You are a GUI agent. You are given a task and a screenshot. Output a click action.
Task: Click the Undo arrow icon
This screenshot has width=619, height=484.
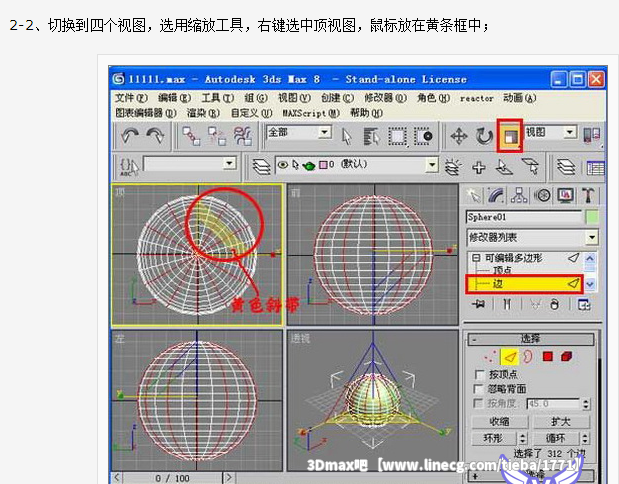(x=130, y=136)
